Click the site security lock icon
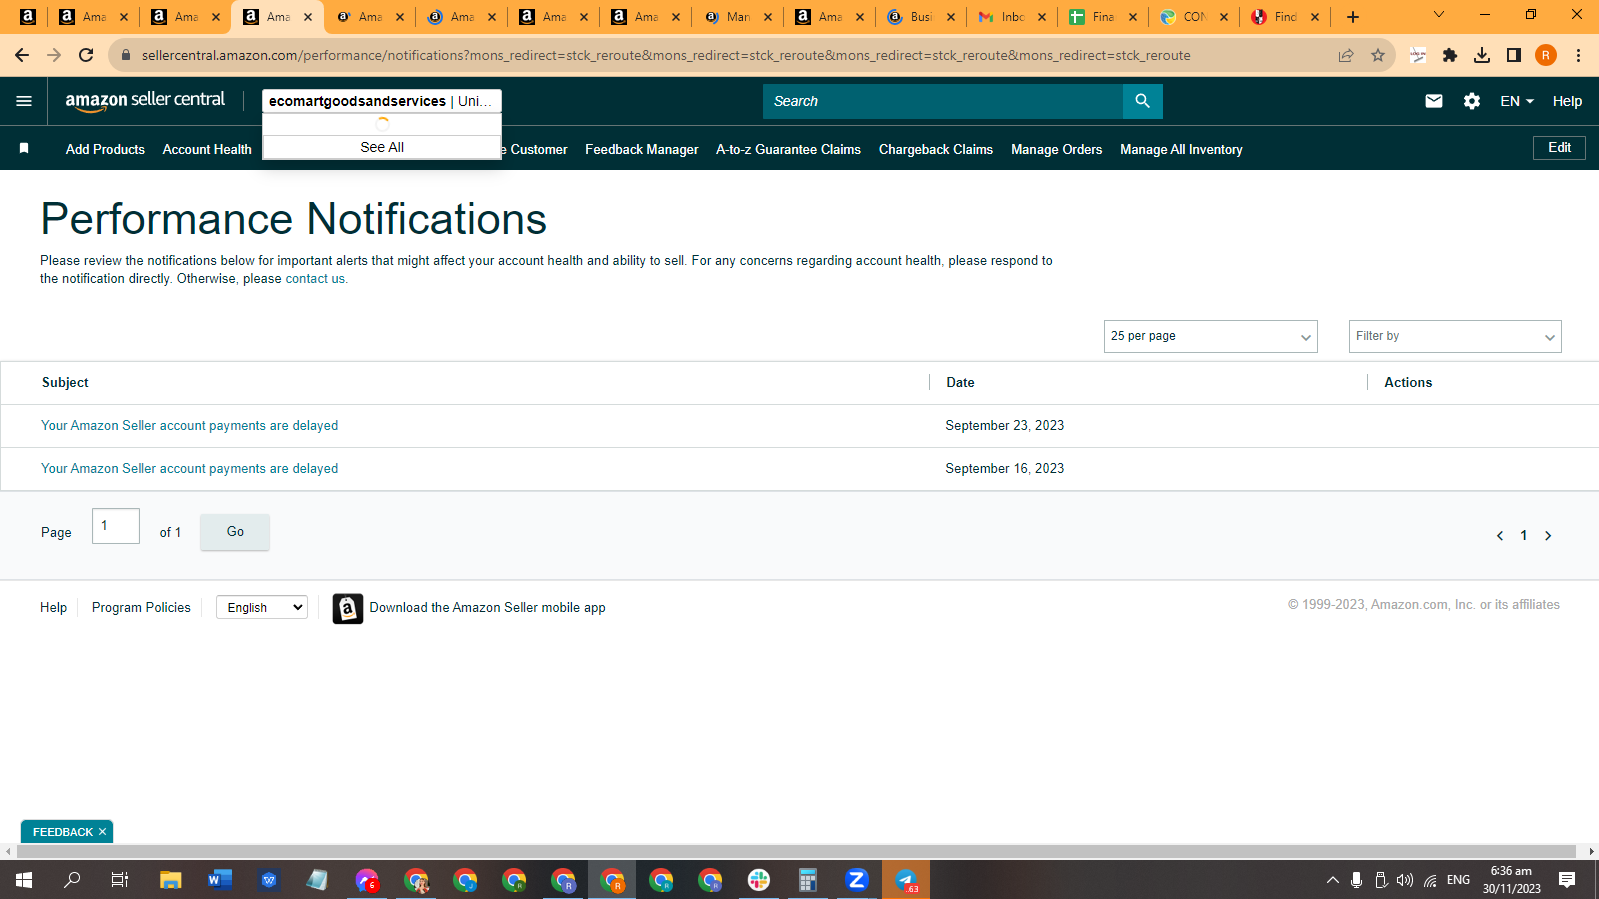This screenshot has height=899, width=1599. tap(125, 55)
